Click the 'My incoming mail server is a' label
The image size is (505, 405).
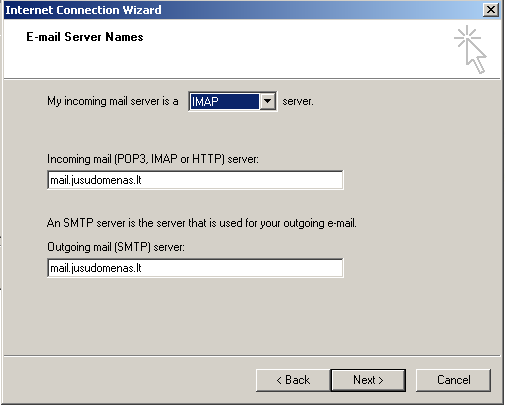(x=113, y=101)
